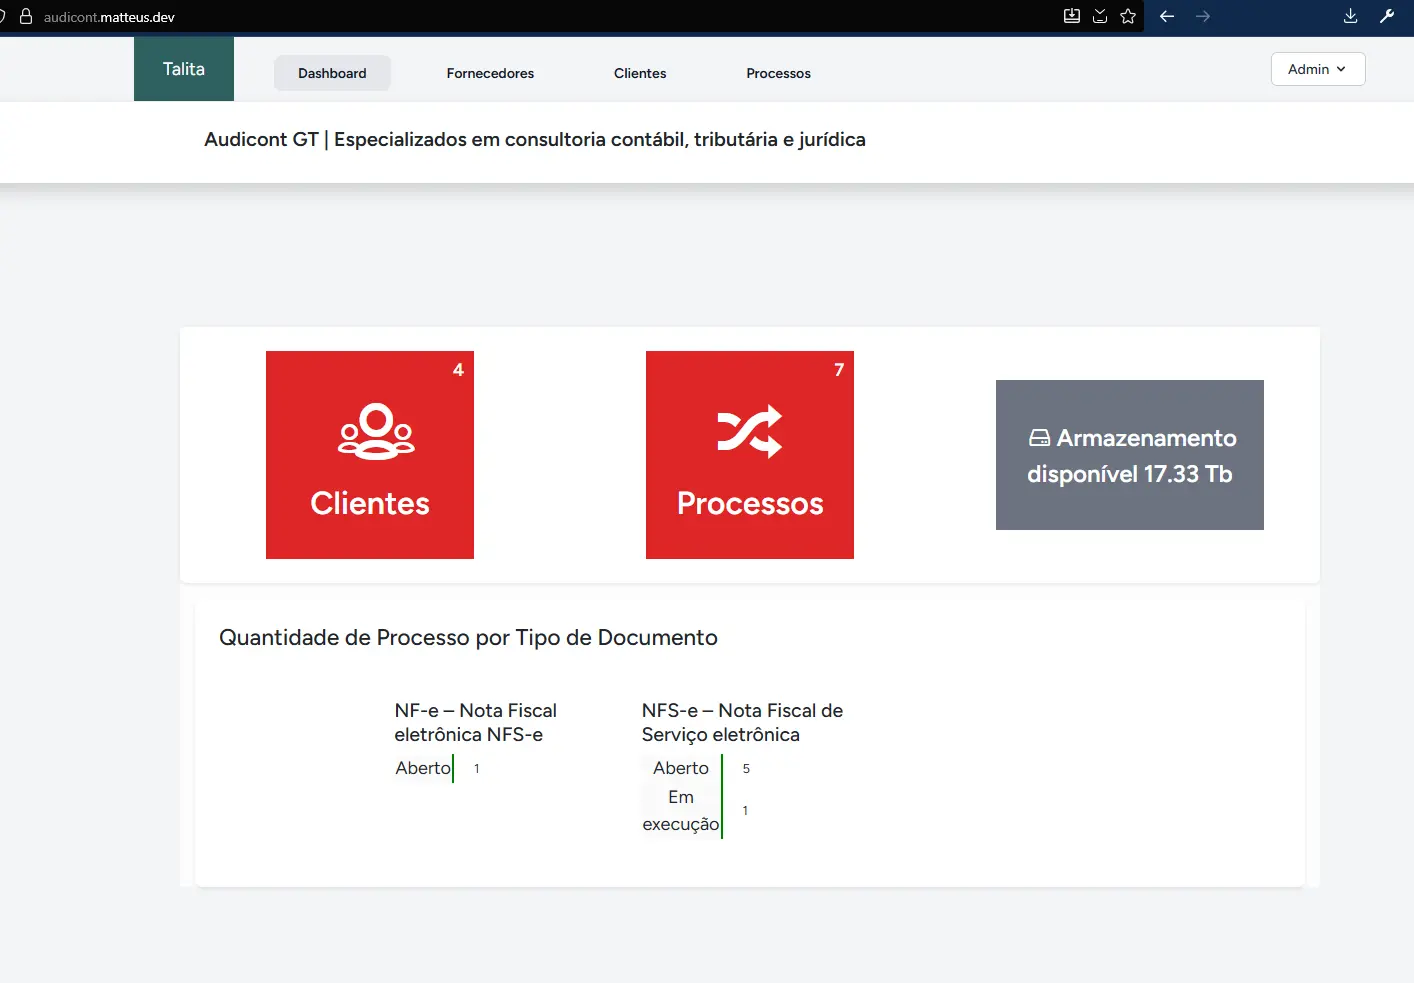Screen dimensions: 1414x983
Task: Open Processos from the top navigation
Action: tap(778, 73)
